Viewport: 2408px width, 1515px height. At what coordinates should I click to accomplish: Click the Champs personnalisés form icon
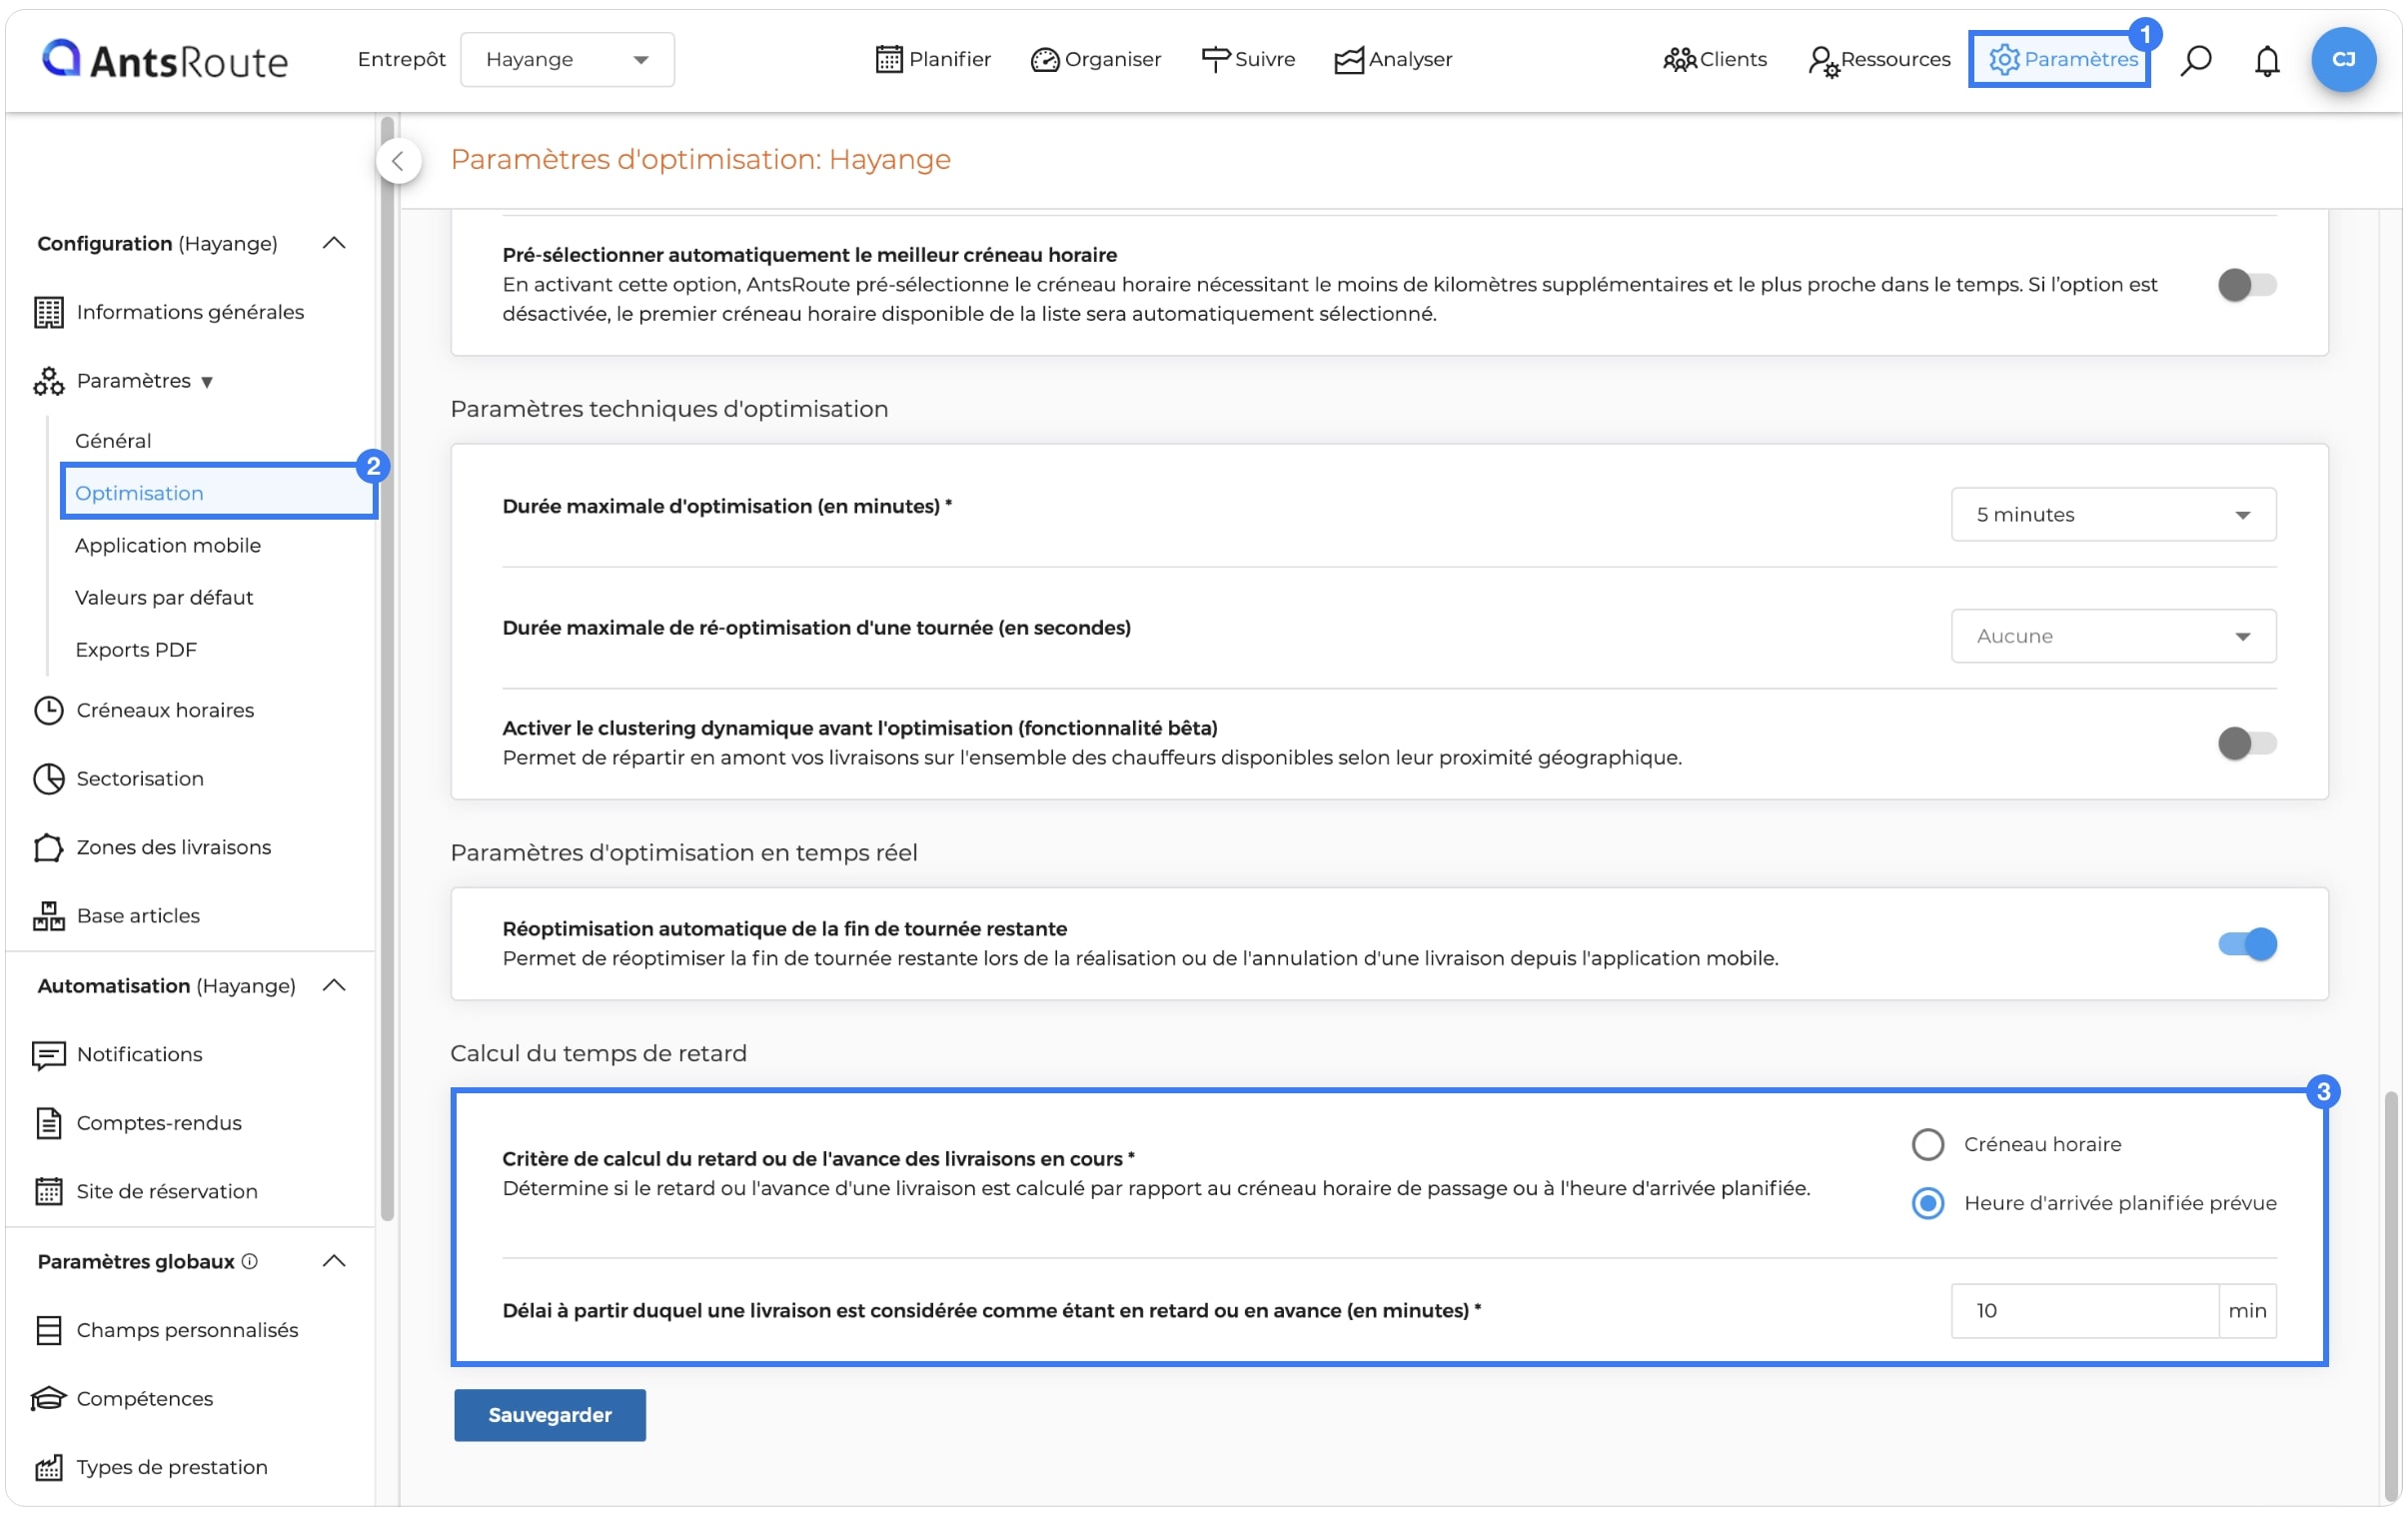click(48, 1330)
